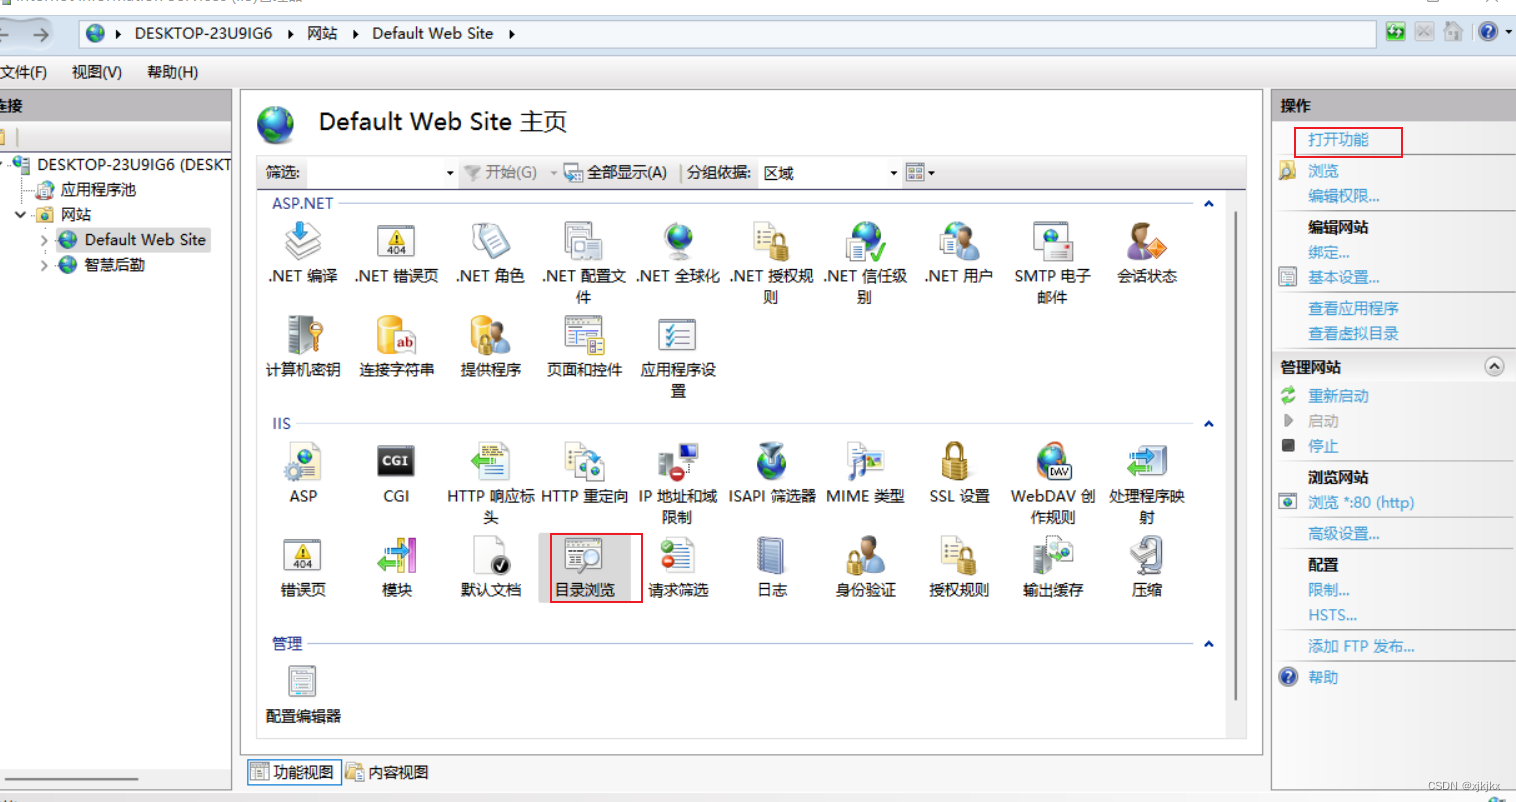Screen dimensions: 1516x802
Task: Collapse the 管理 group section
Action: [x=1208, y=644]
